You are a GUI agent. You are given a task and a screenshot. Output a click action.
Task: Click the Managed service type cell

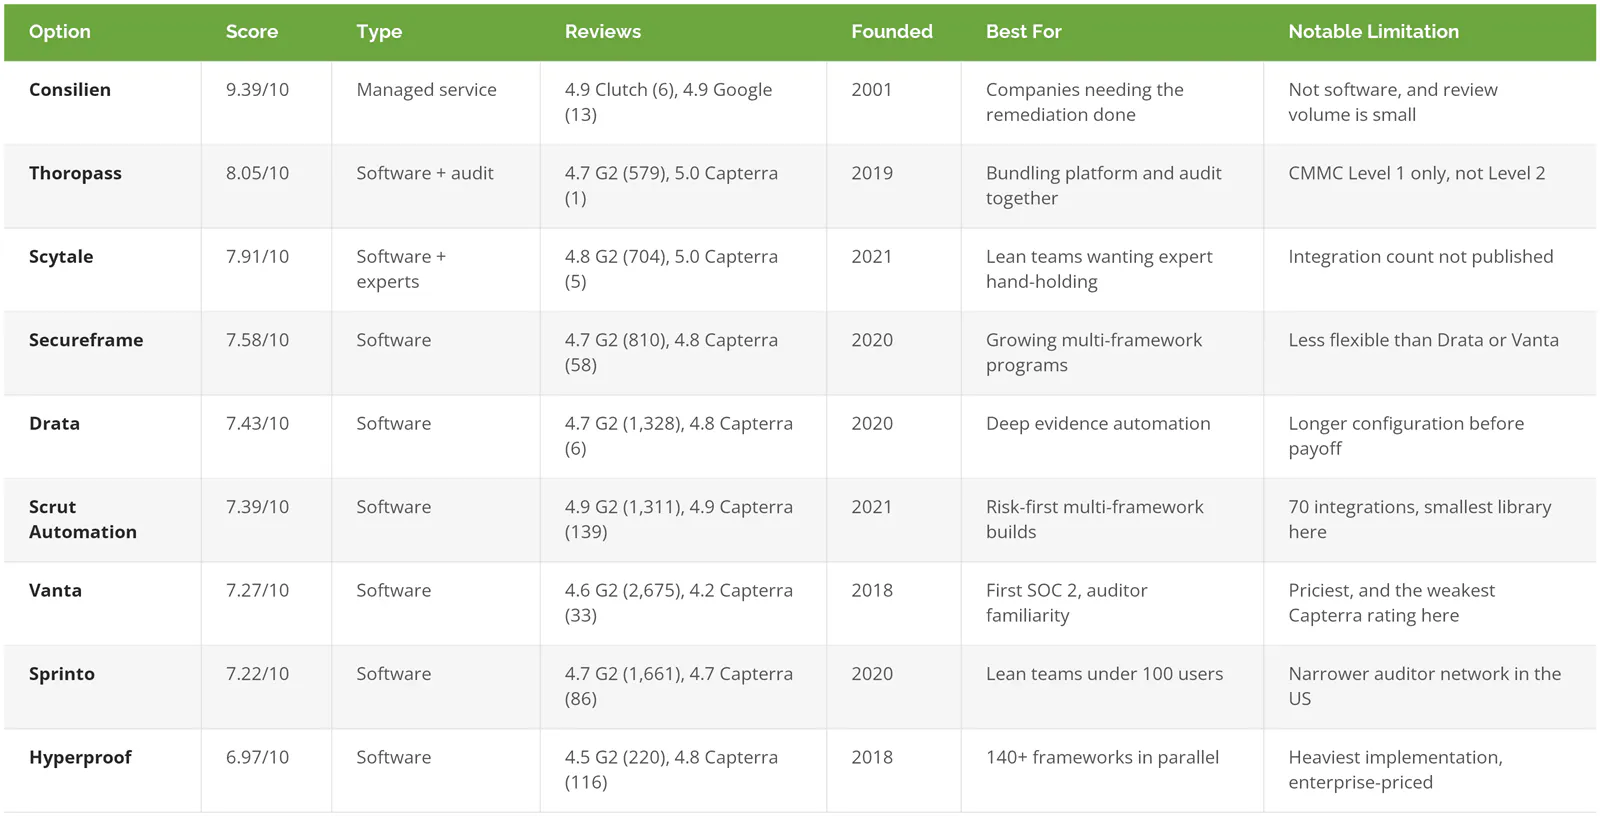[426, 90]
